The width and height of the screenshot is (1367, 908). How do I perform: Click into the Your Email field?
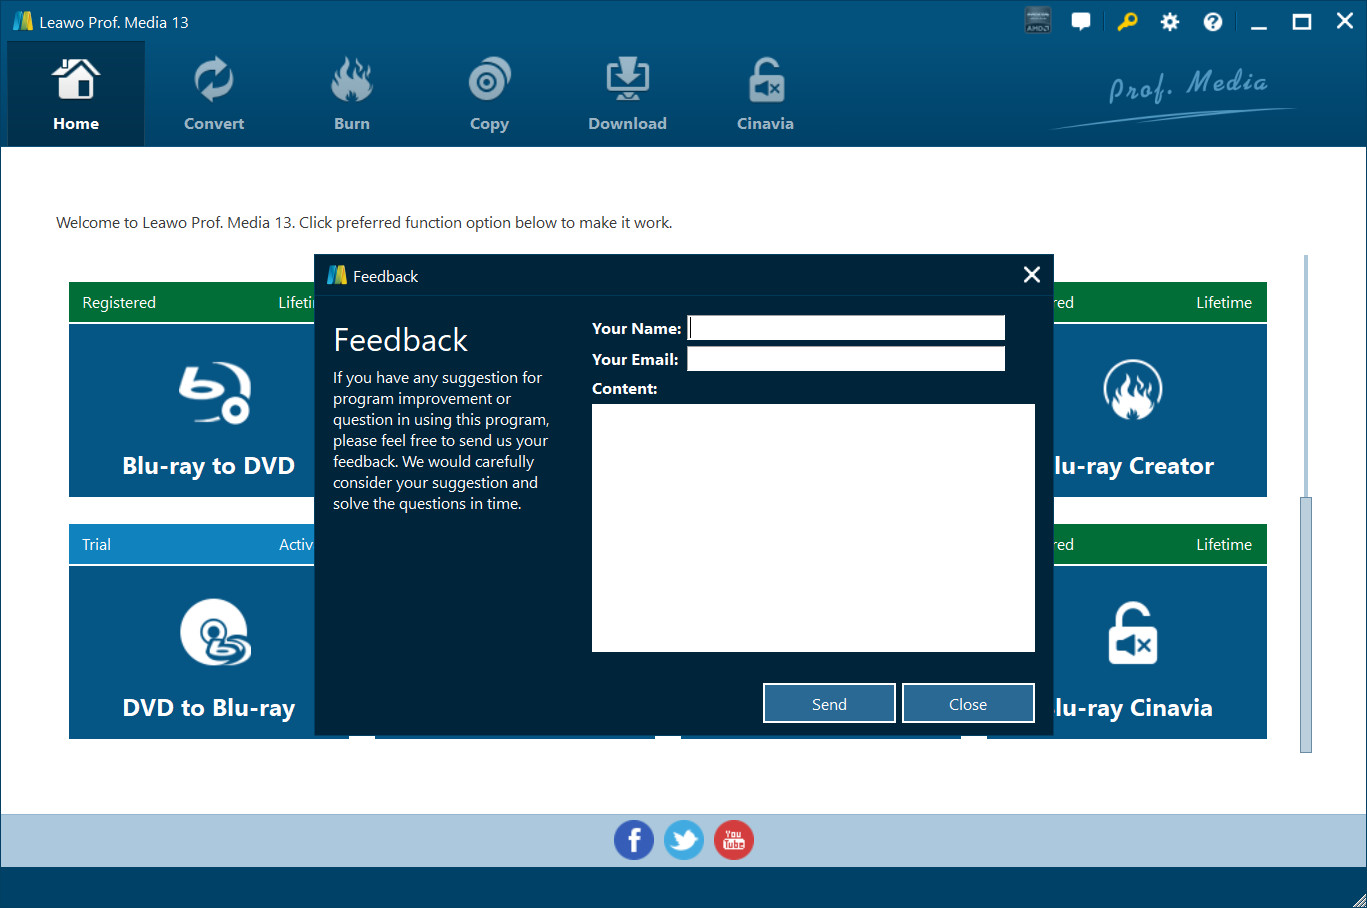click(846, 359)
